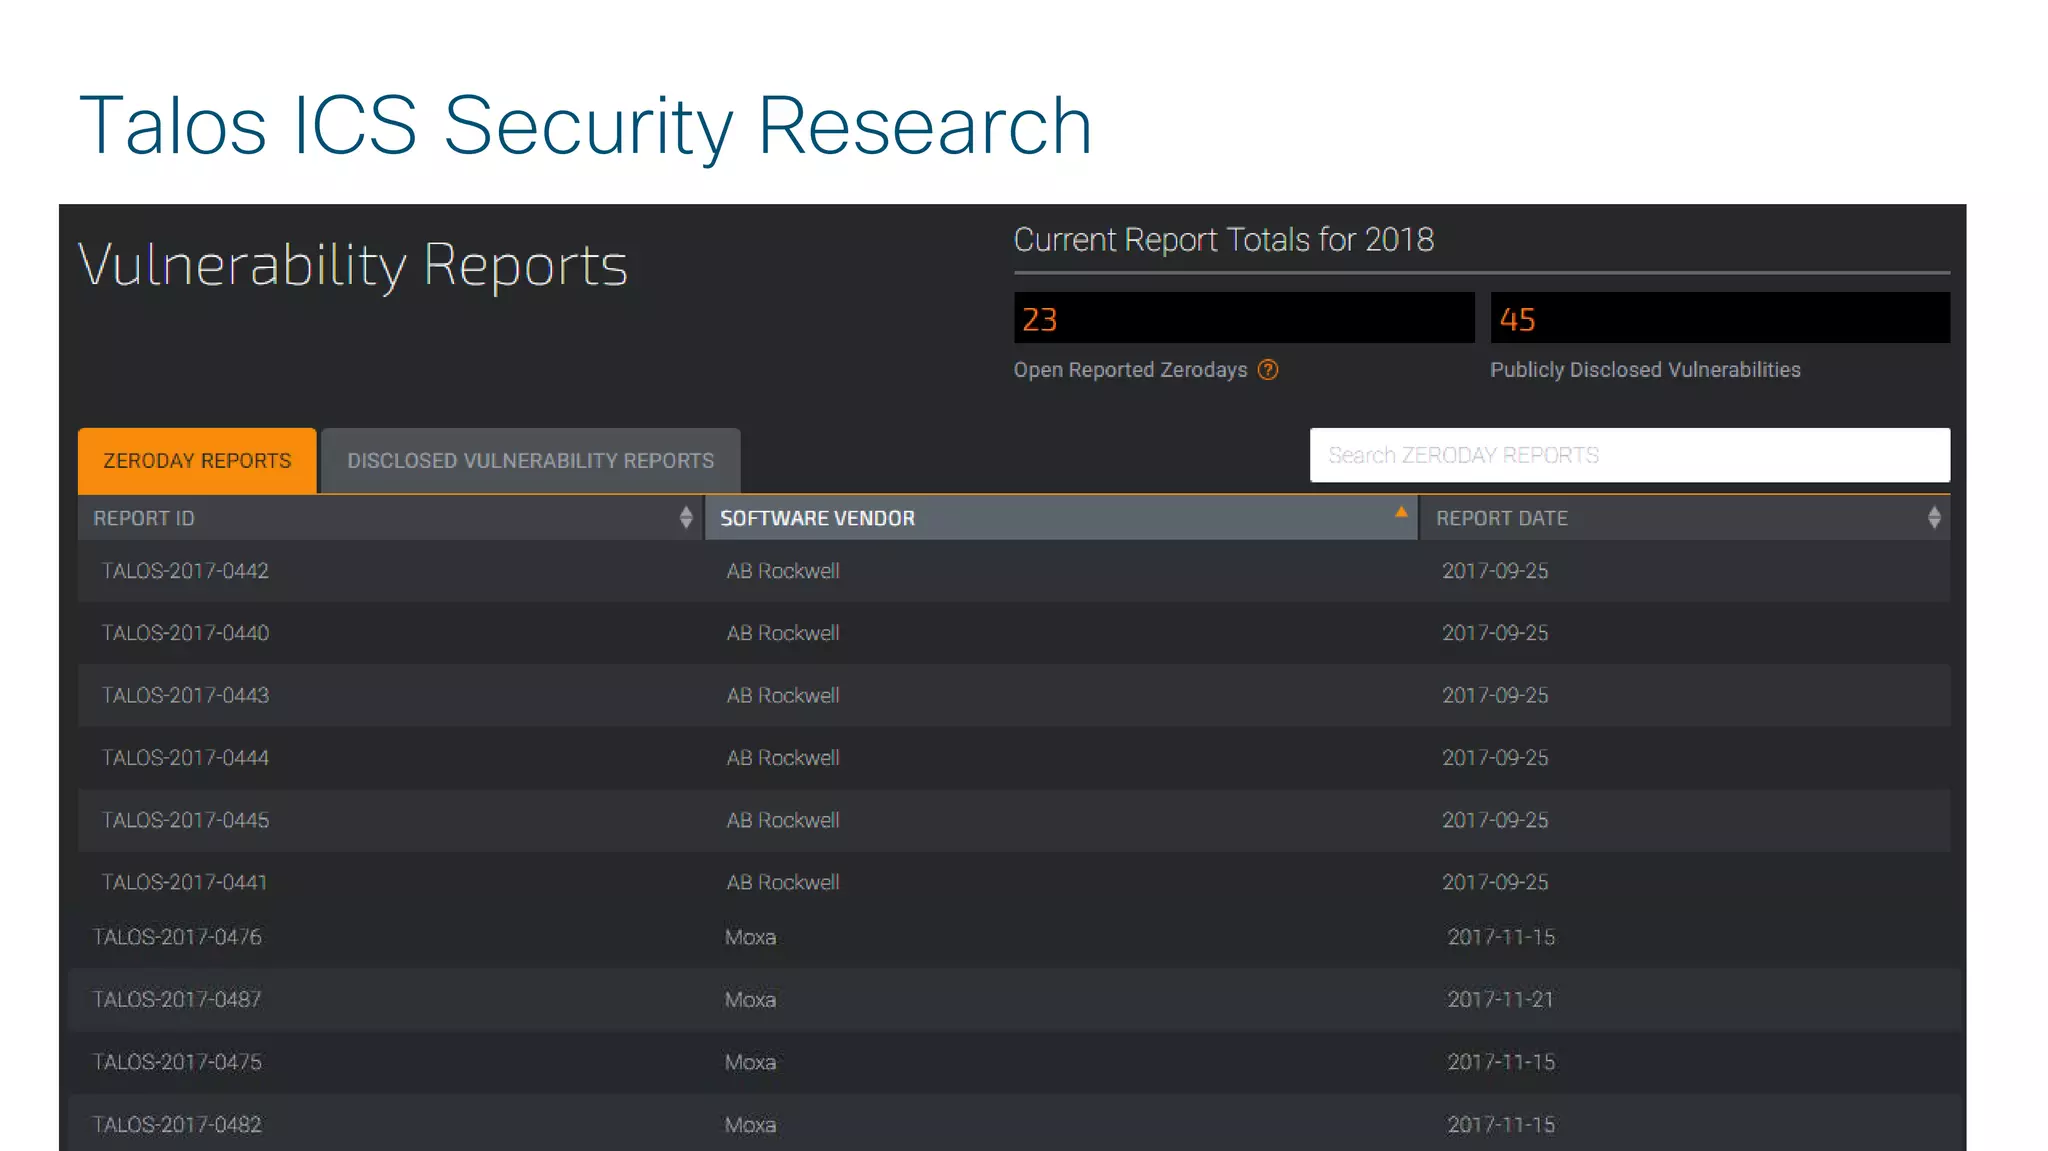Select report ID TALOS-2017-0476

tap(177, 937)
